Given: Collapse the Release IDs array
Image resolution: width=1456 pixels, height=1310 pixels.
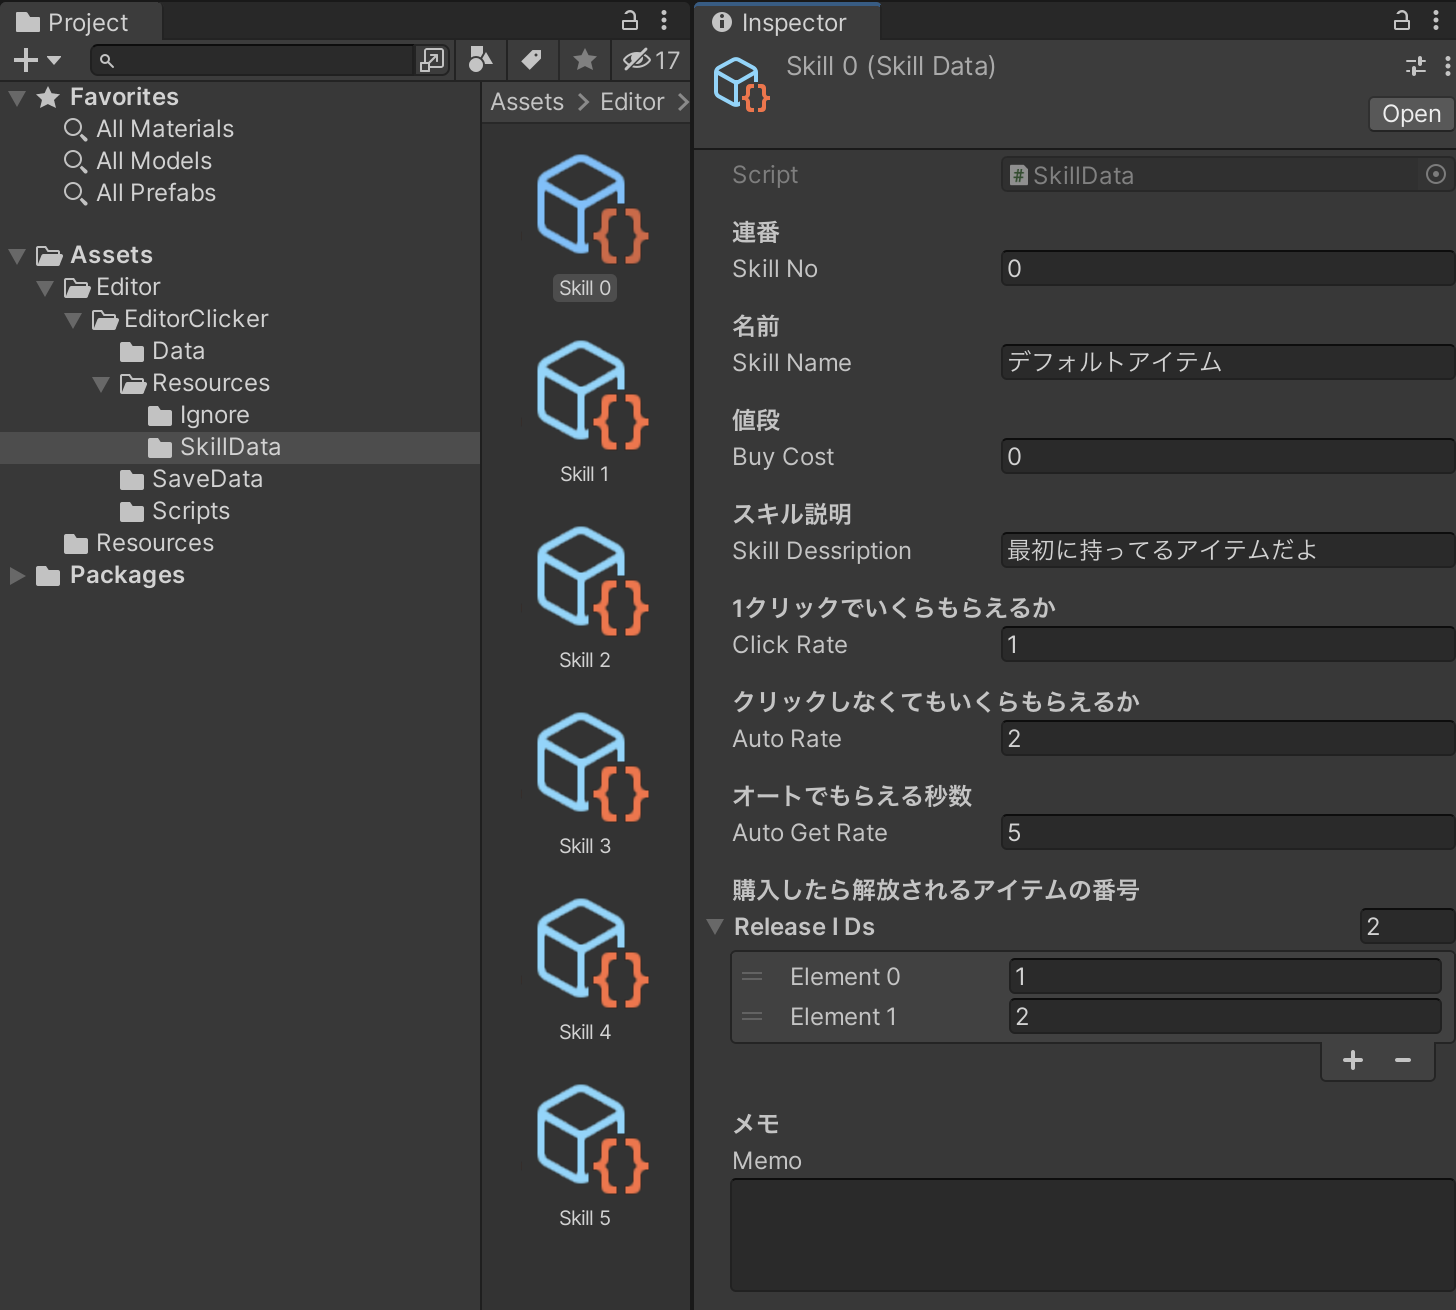Looking at the screenshot, I should [x=715, y=927].
